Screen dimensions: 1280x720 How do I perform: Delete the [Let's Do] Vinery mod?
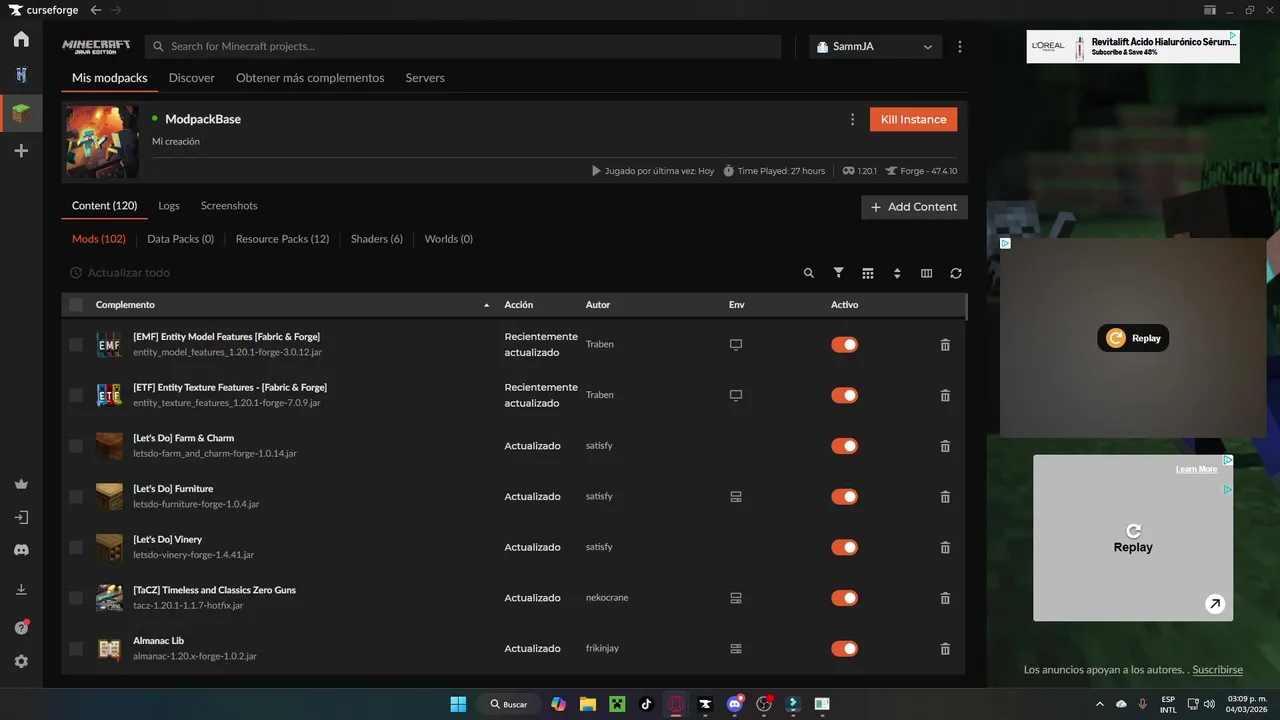pyautogui.click(x=945, y=547)
